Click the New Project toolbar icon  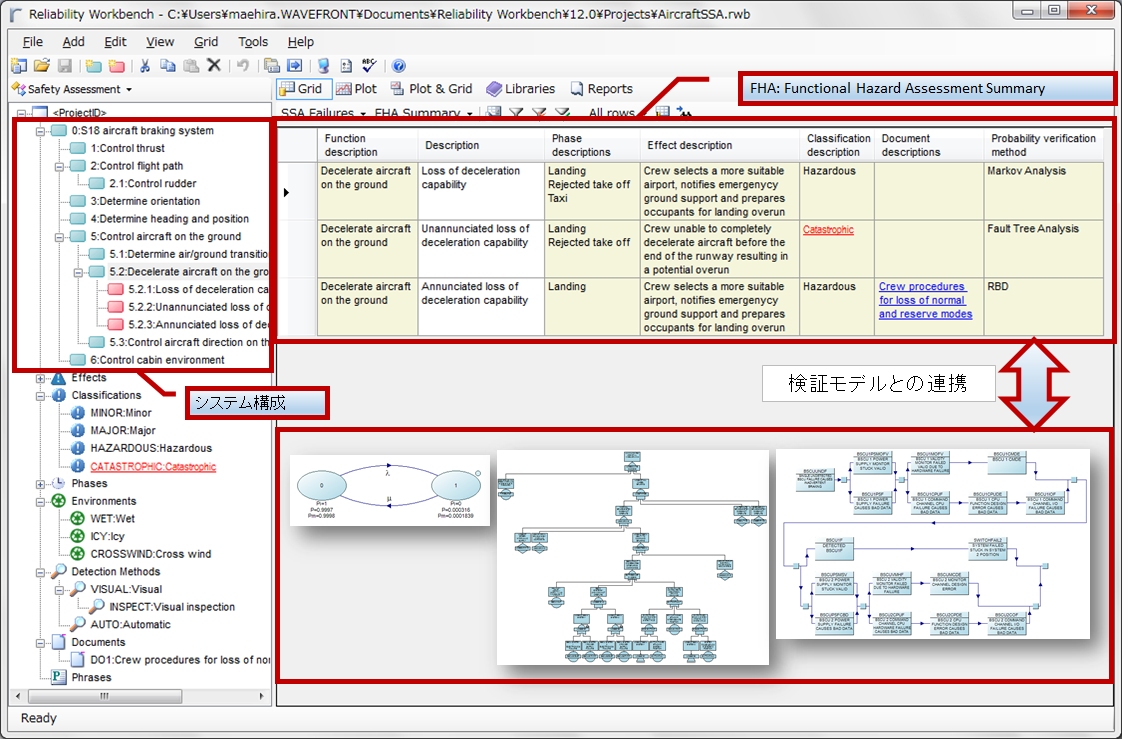(19, 66)
